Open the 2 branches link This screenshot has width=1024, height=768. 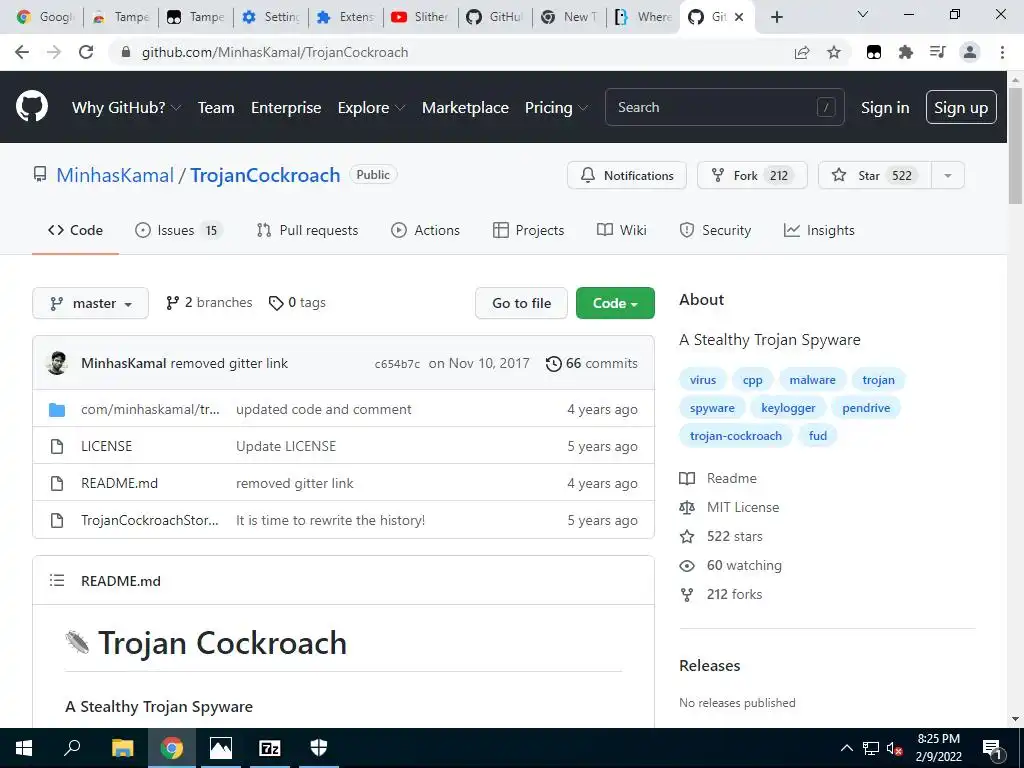(x=209, y=302)
